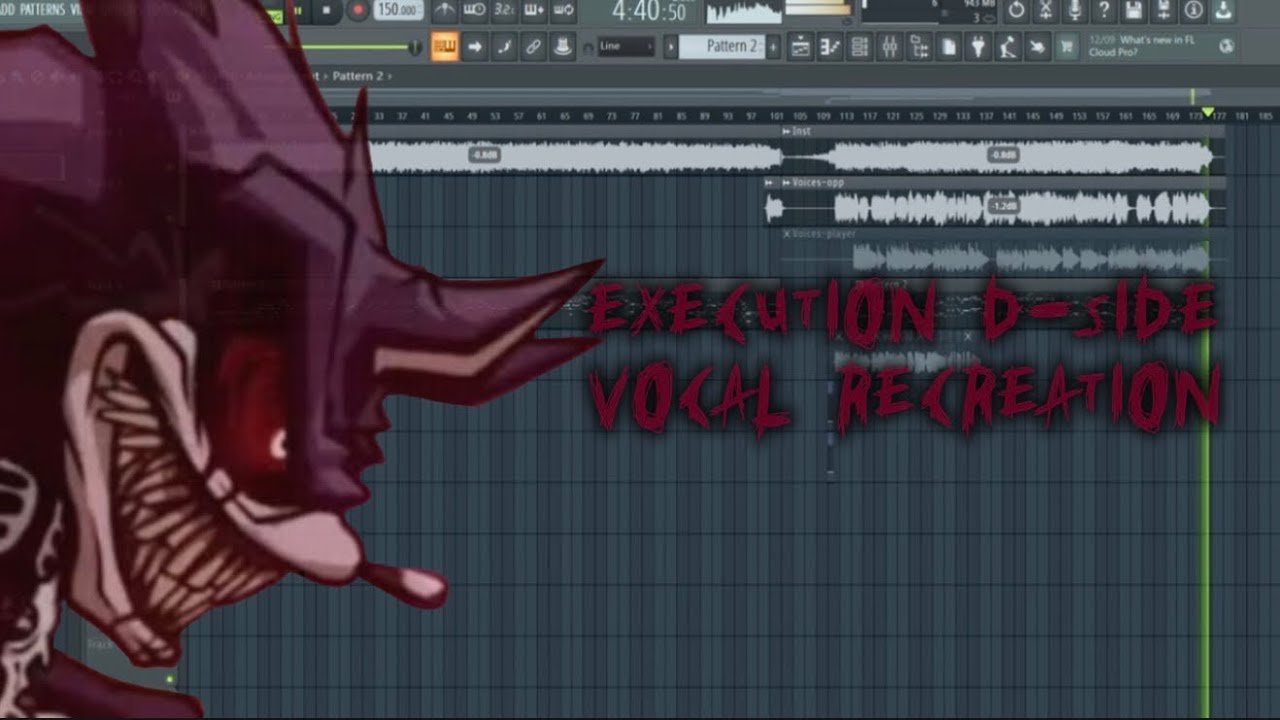Screen dimensions: 1280x720
Task: Click the -0.8dB label on left Inst clip
Action: [484, 155]
